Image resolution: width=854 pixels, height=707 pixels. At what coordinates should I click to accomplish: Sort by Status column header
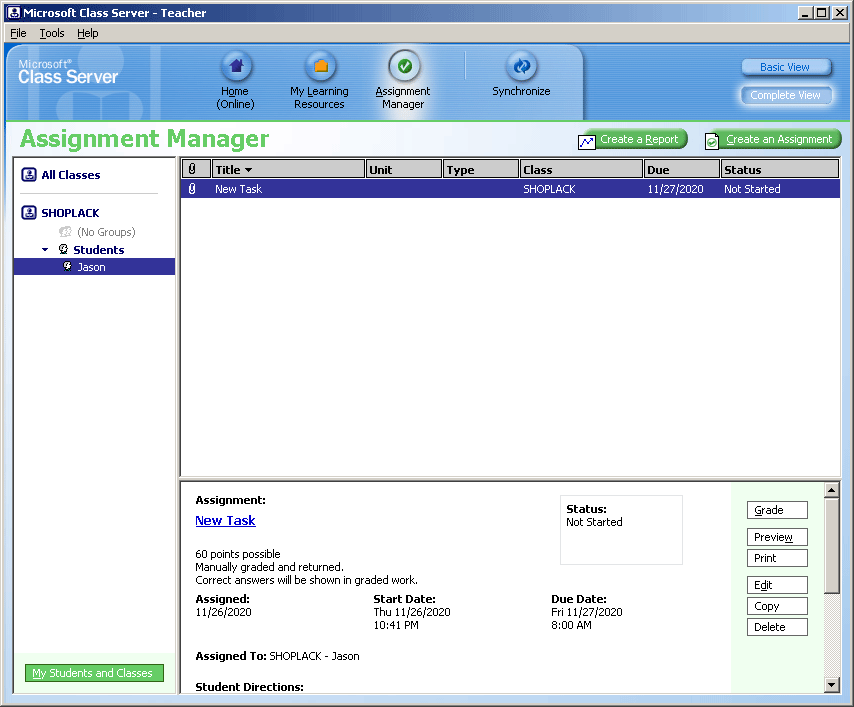pos(780,169)
